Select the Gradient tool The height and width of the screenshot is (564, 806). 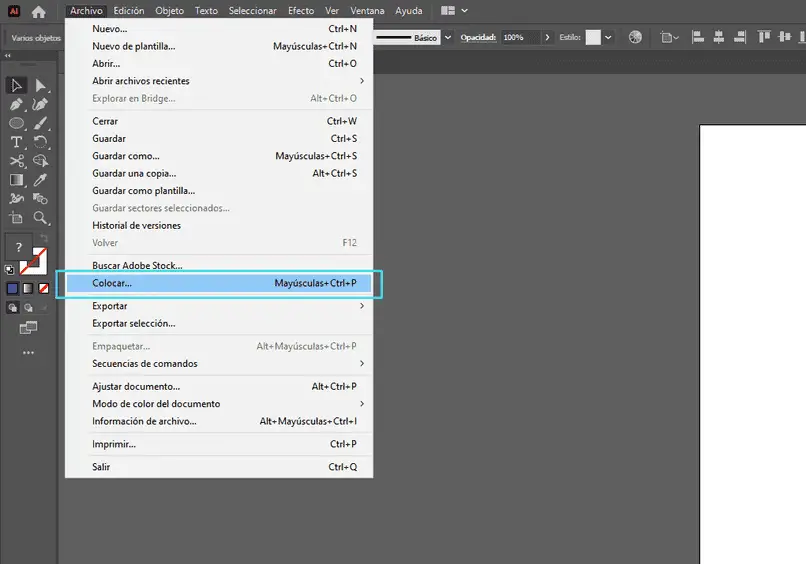16,180
